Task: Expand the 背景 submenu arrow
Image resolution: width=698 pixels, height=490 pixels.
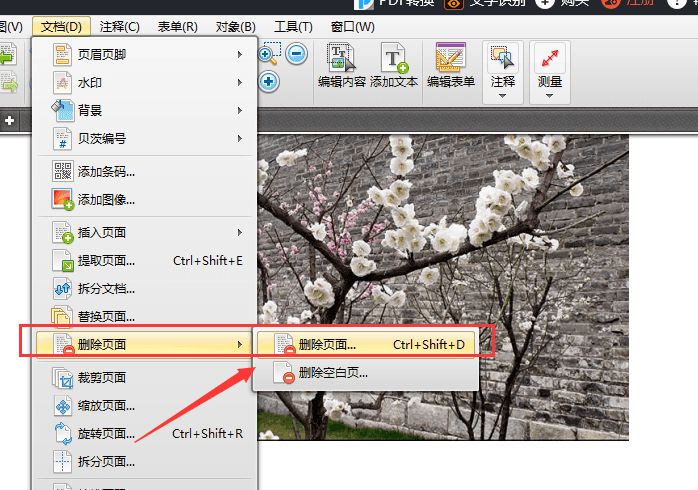Action: click(240, 110)
